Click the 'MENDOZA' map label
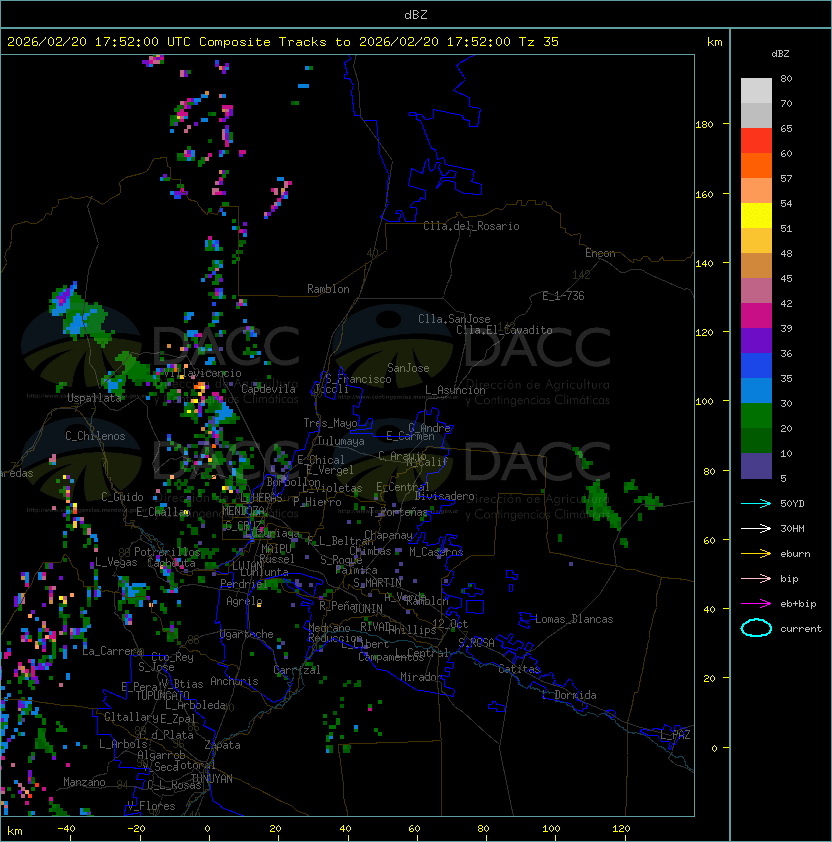The image size is (832, 842). pos(243,510)
